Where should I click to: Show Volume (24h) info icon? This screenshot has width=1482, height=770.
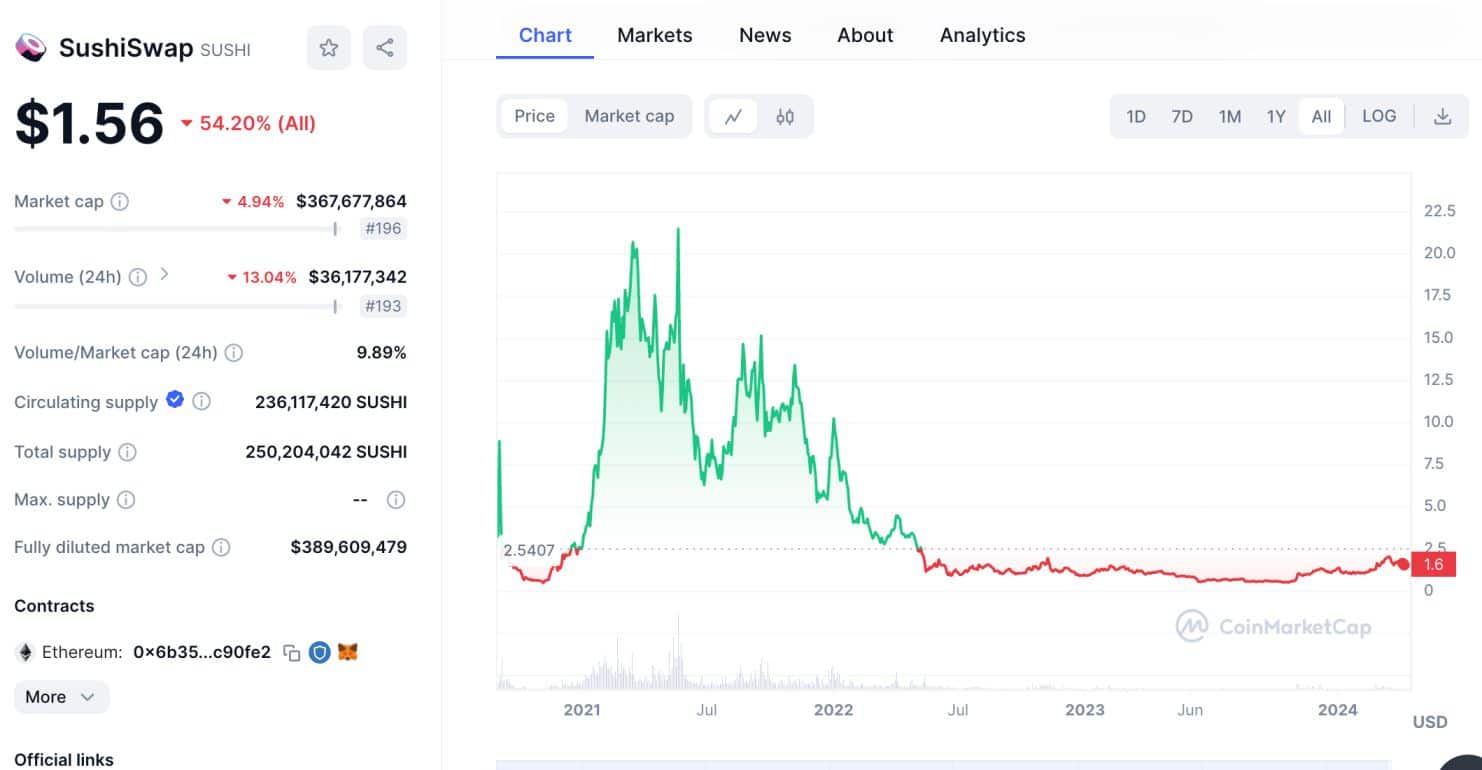coord(138,277)
